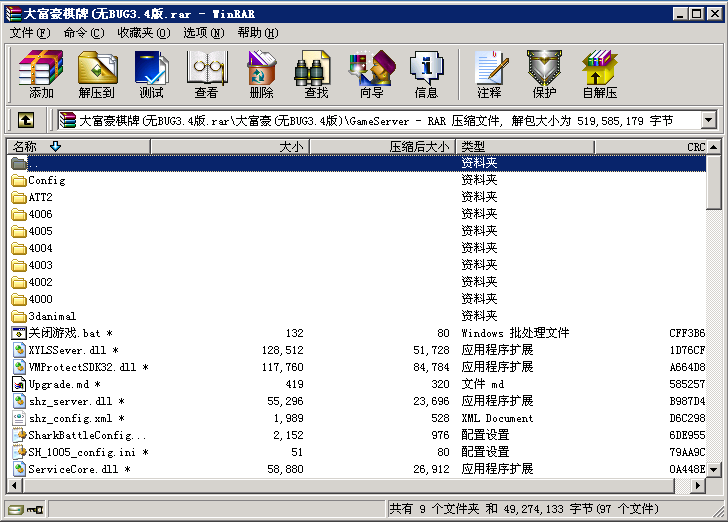Expand the archive path dropdown
Screen dimensions: 728x522
pos(709,121)
